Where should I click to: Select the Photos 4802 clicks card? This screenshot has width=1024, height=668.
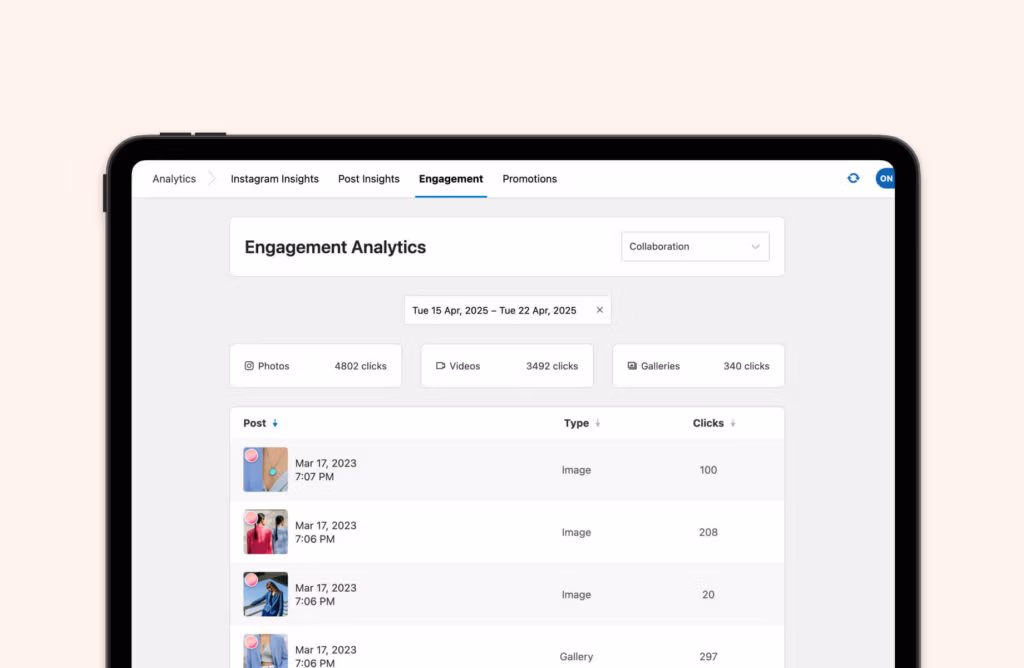coord(315,365)
